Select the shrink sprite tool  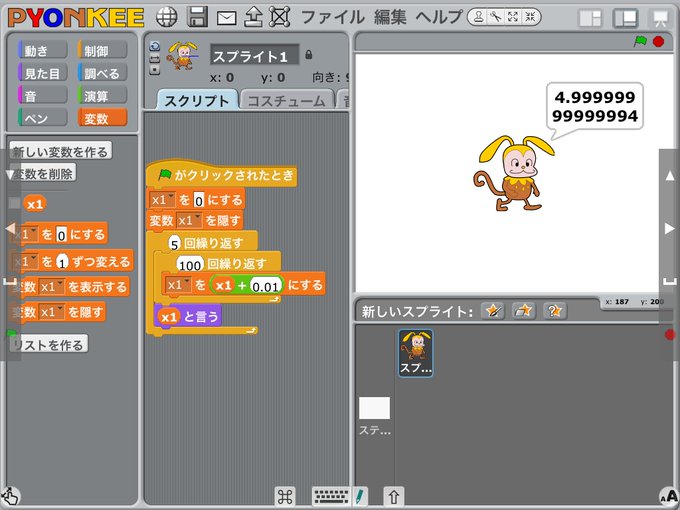click(x=530, y=17)
